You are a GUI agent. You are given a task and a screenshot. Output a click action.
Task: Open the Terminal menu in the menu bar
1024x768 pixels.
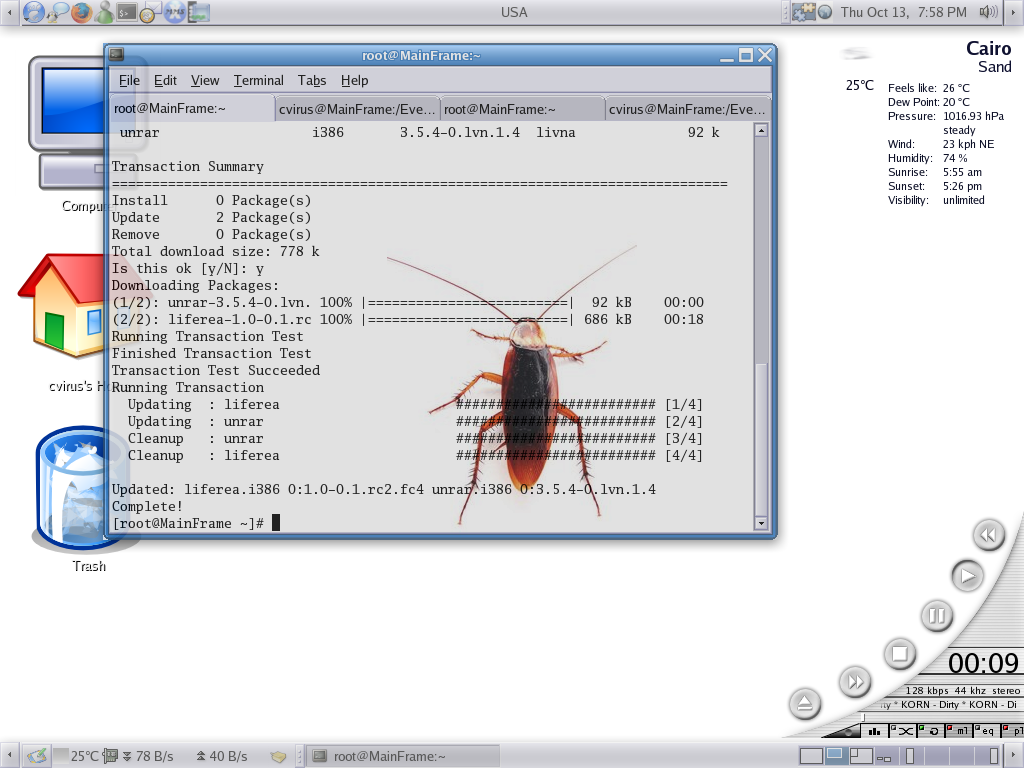258,80
